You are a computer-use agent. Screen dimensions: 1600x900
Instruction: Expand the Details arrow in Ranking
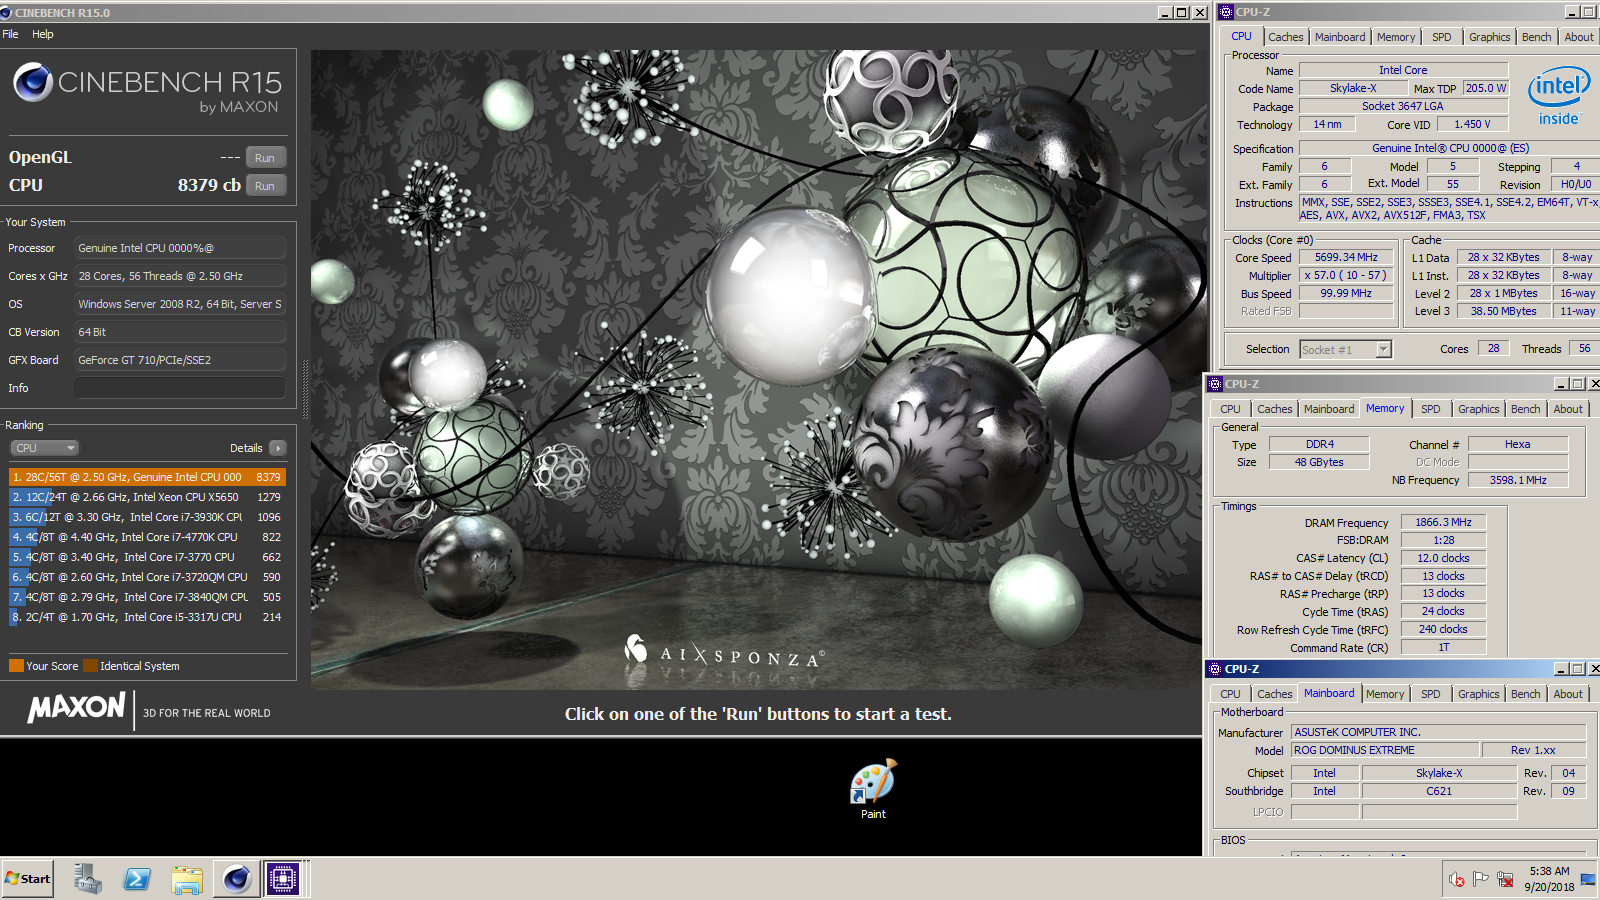(278, 448)
